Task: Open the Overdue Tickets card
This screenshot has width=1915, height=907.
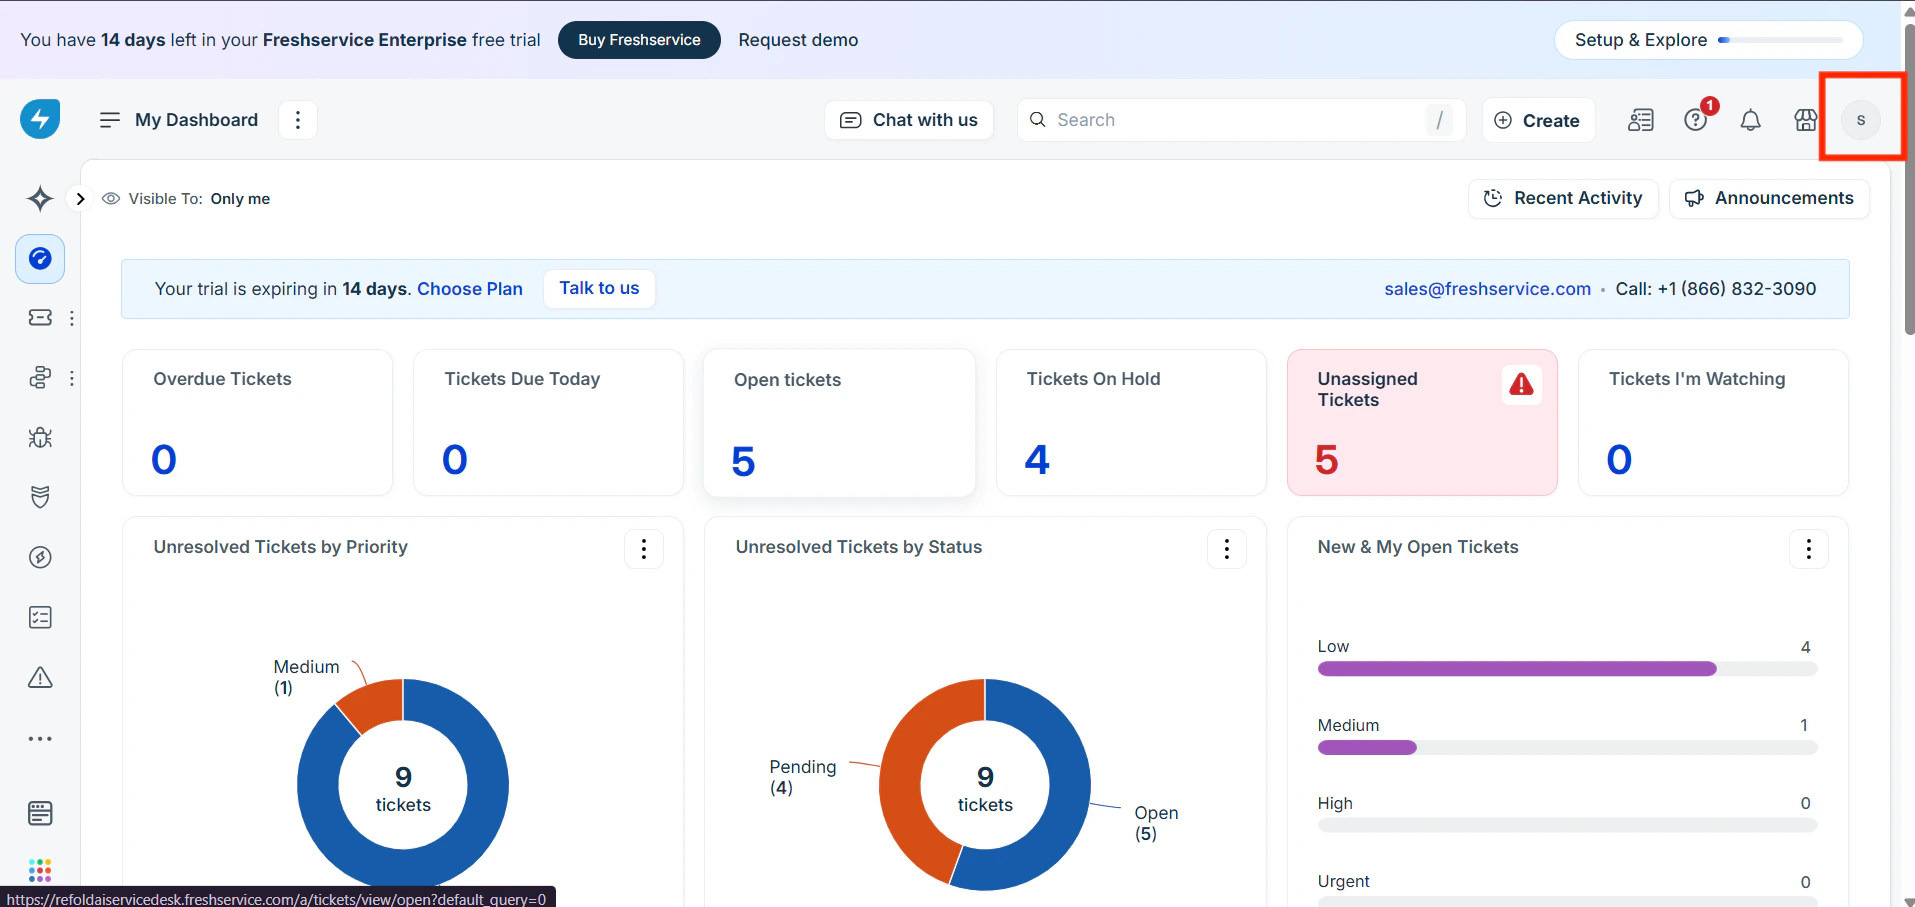Action: tap(257, 422)
